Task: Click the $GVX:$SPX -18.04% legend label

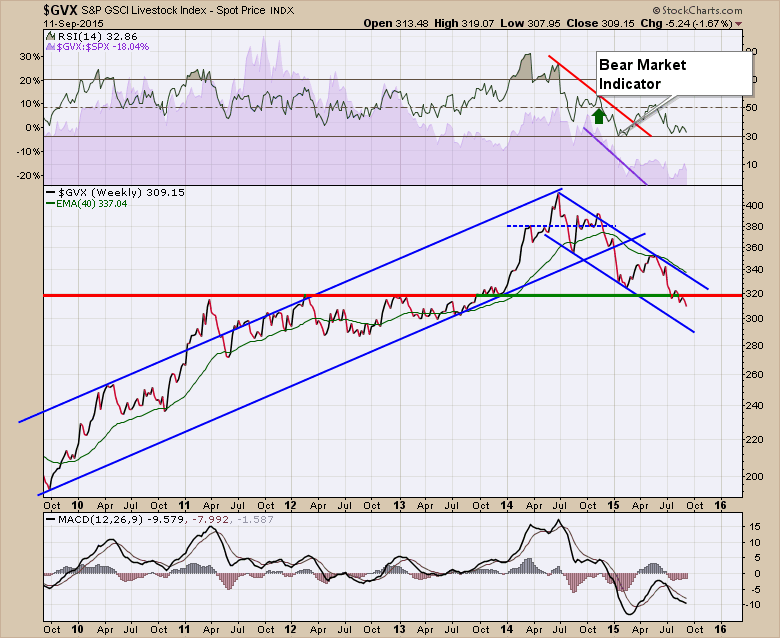Action: click(98, 47)
